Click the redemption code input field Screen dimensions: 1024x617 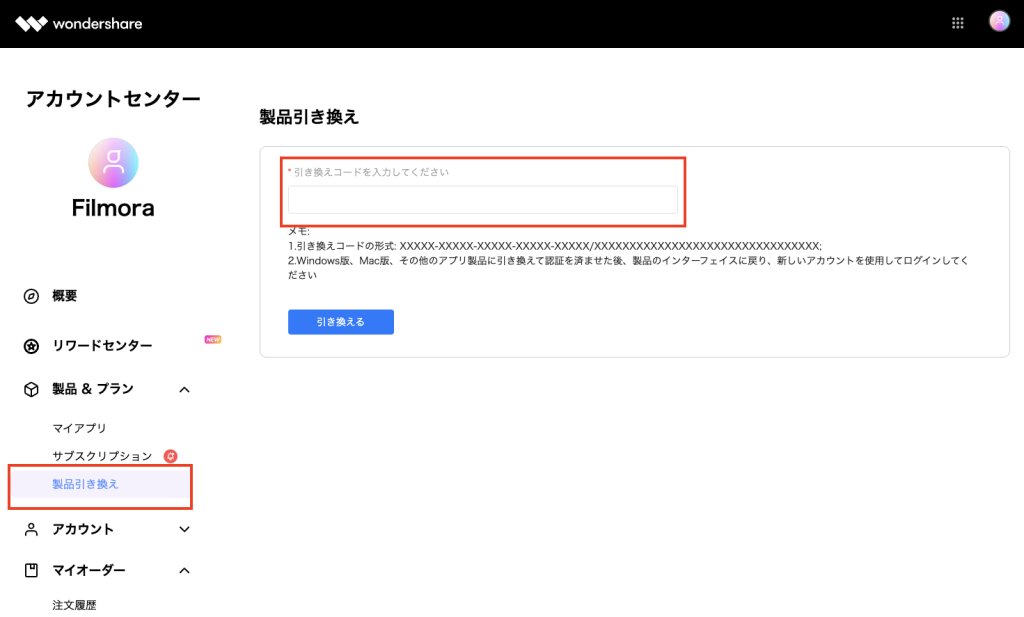[x=482, y=200]
